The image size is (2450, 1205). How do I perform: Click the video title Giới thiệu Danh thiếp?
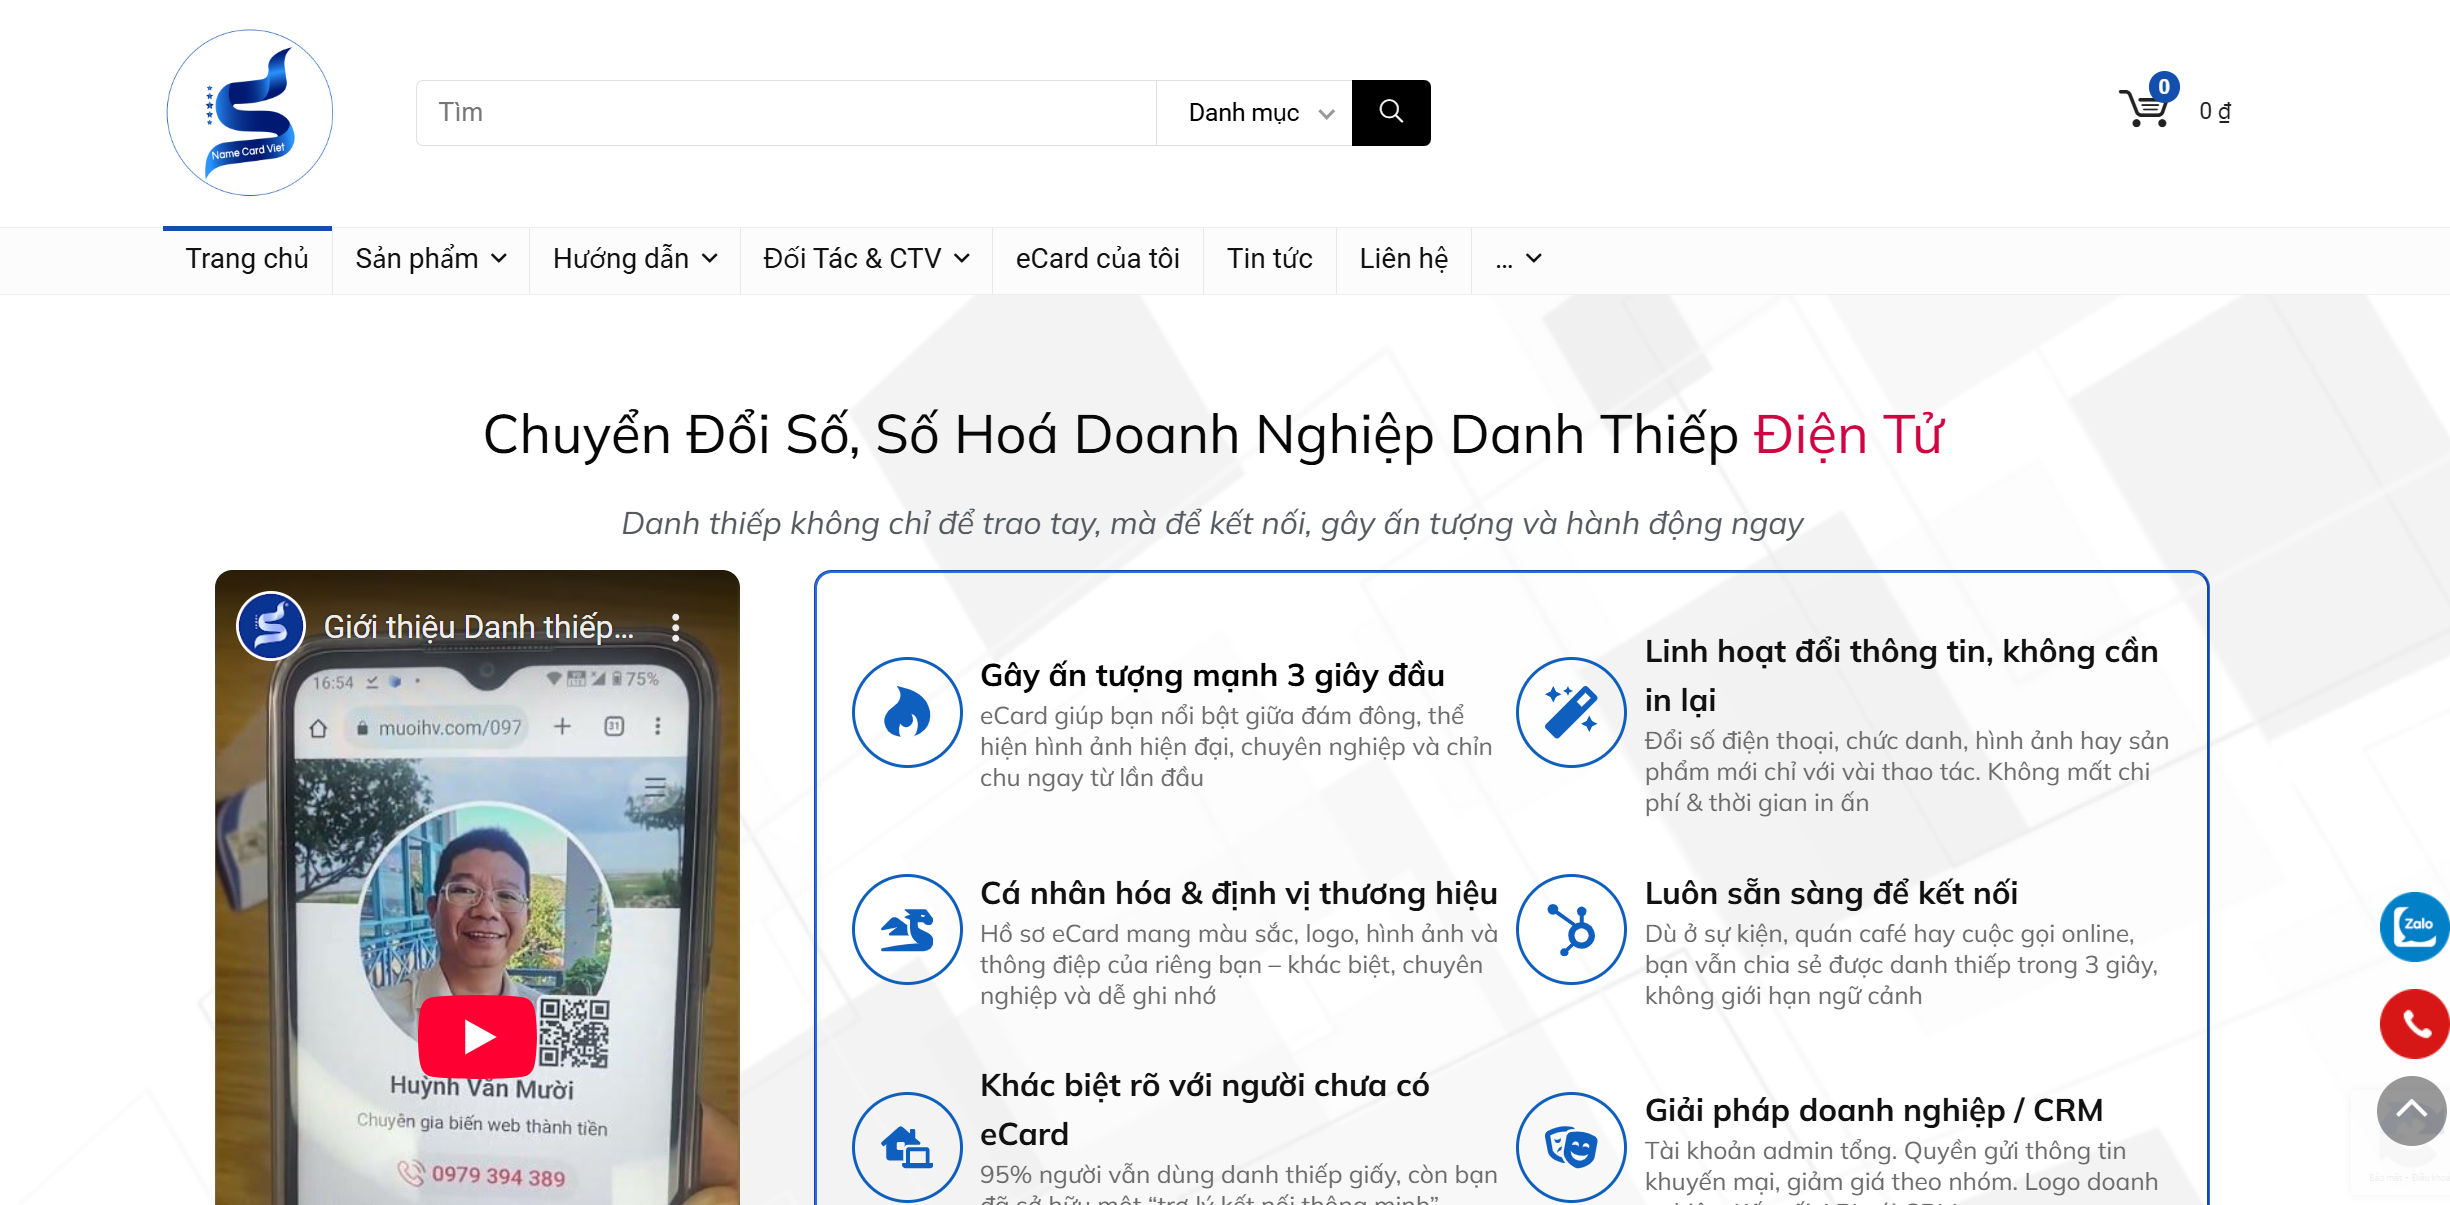click(x=479, y=627)
